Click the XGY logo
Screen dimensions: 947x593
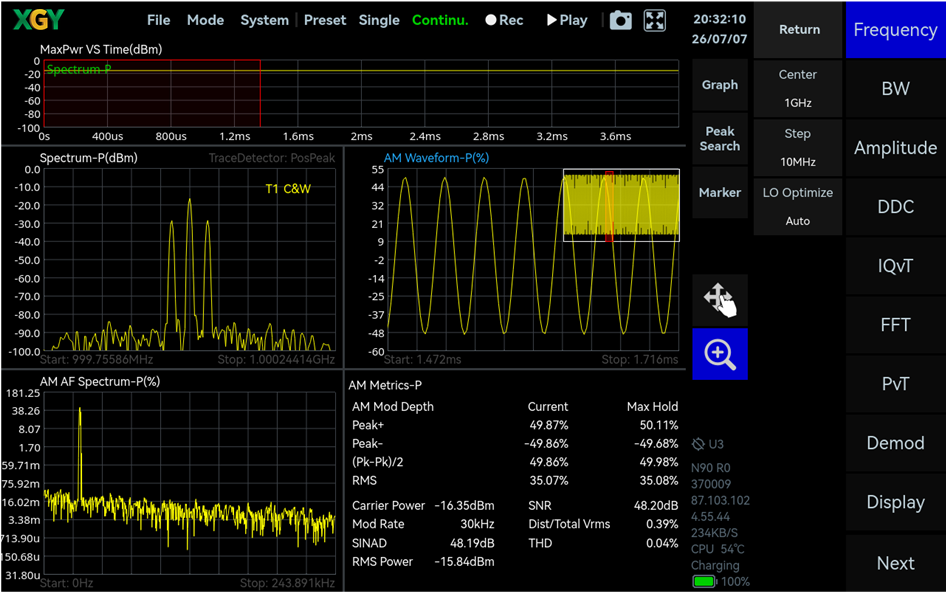38,20
